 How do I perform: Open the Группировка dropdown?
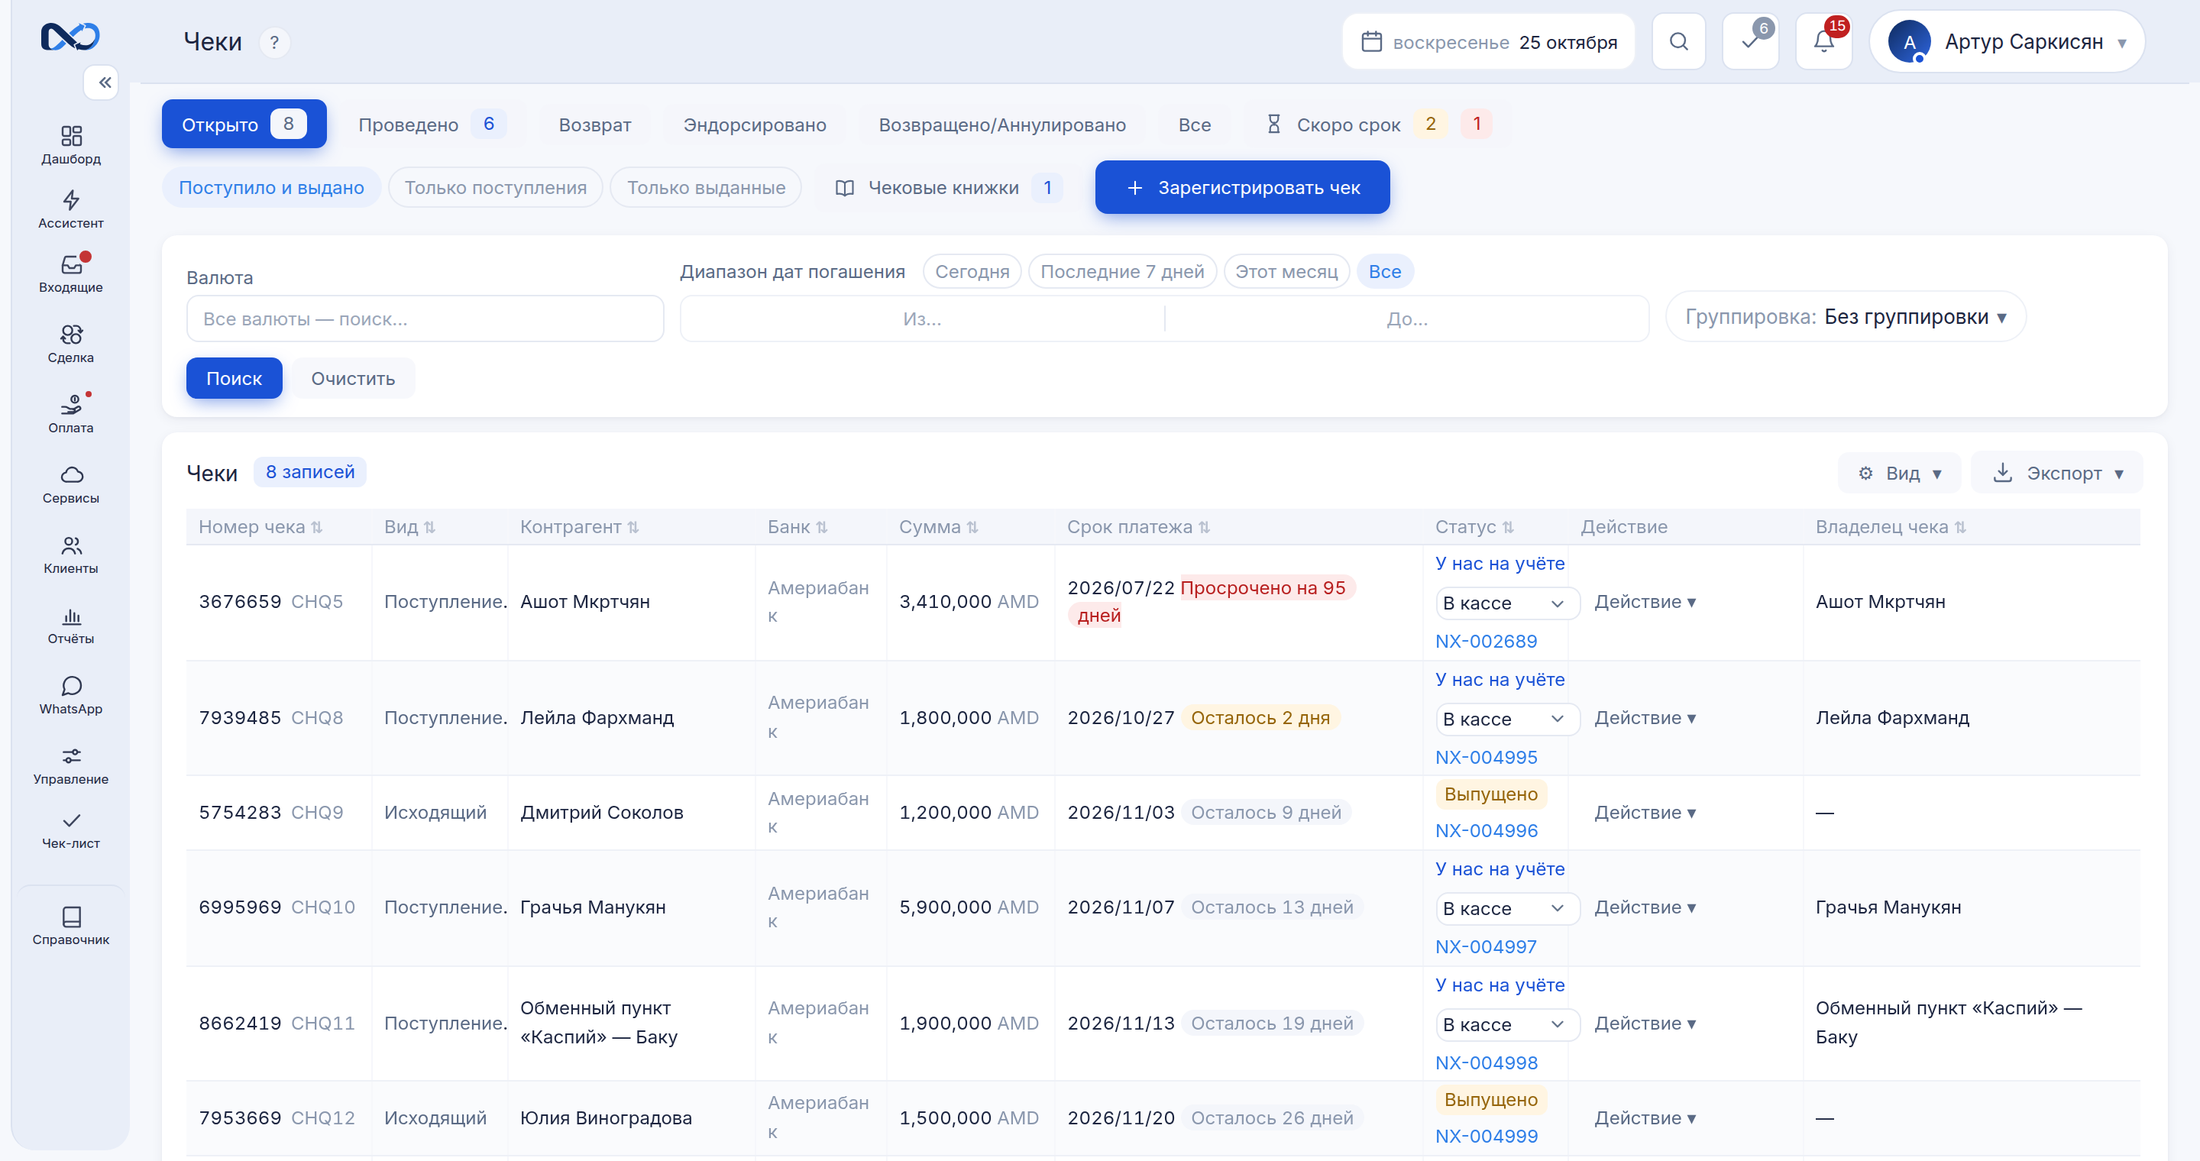click(1845, 317)
